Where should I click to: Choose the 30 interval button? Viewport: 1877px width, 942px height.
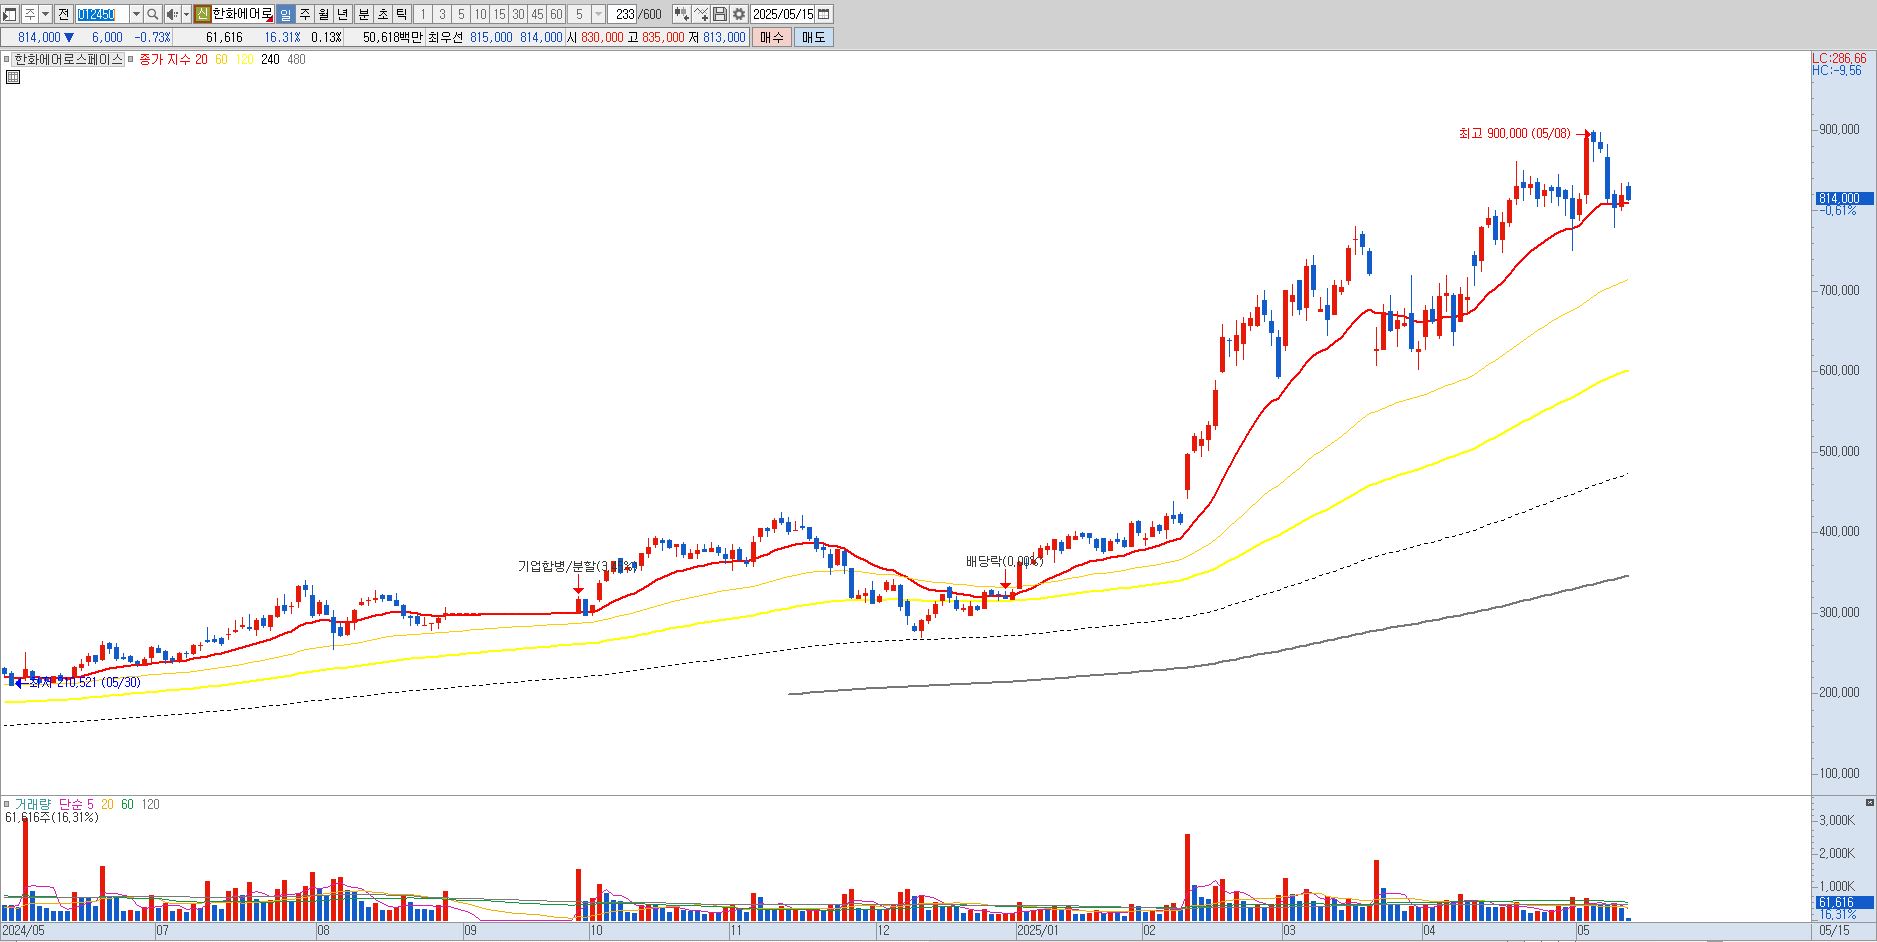click(x=518, y=14)
